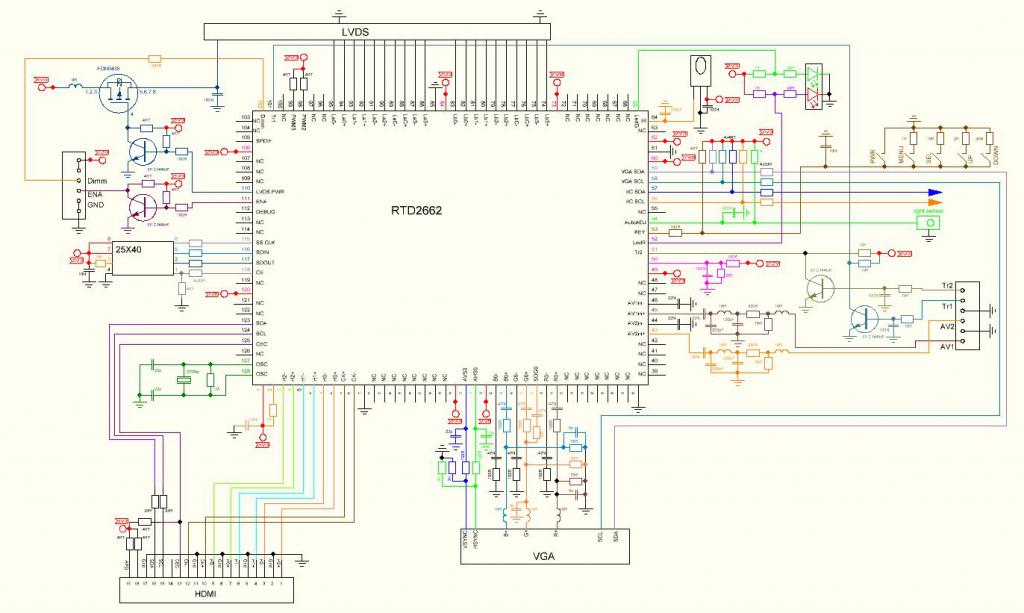The width and height of the screenshot is (1024, 613).
Task: Select the AutoADJ pin label
Action: 635,223
